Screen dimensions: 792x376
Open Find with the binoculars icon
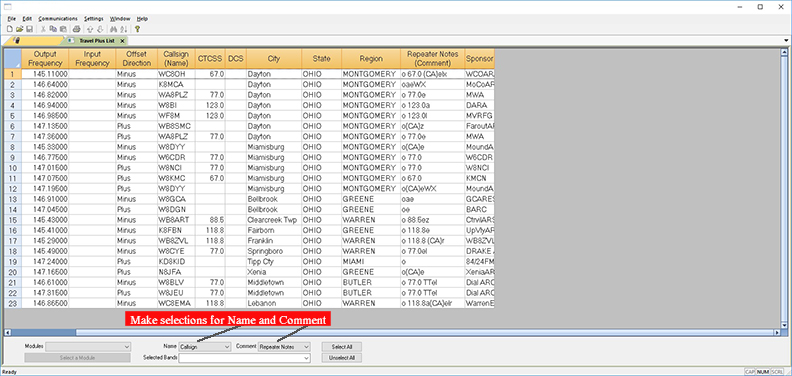[113, 29]
